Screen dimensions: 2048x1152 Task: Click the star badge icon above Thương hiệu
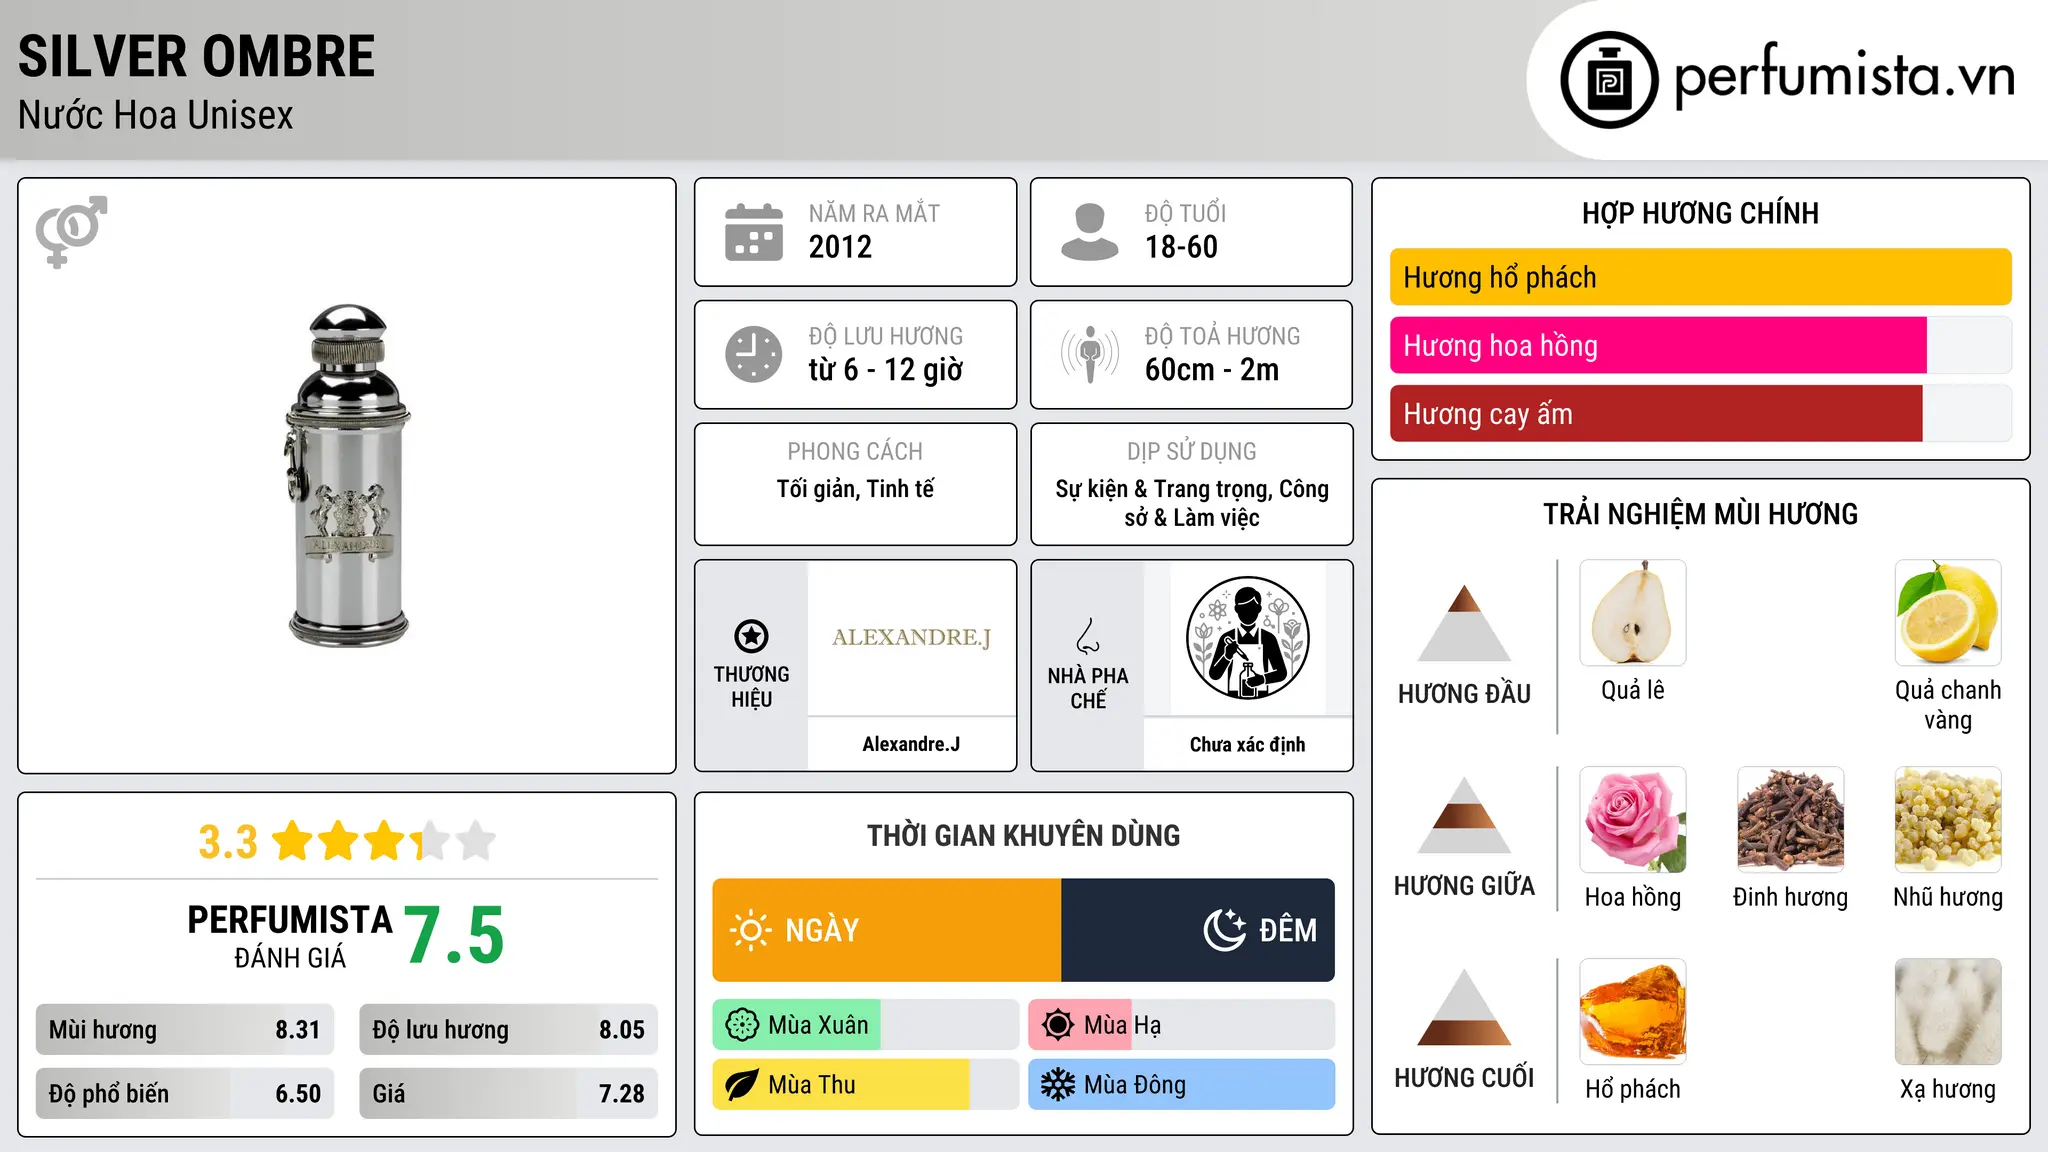point(751,636)
